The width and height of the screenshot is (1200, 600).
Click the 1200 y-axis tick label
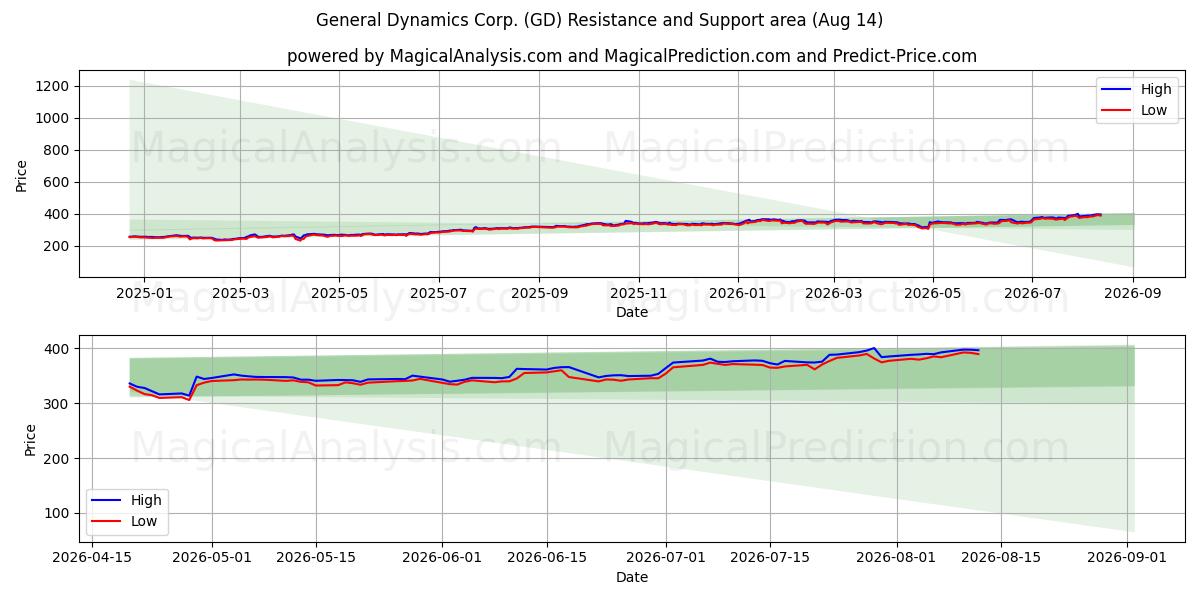point(51,86)
